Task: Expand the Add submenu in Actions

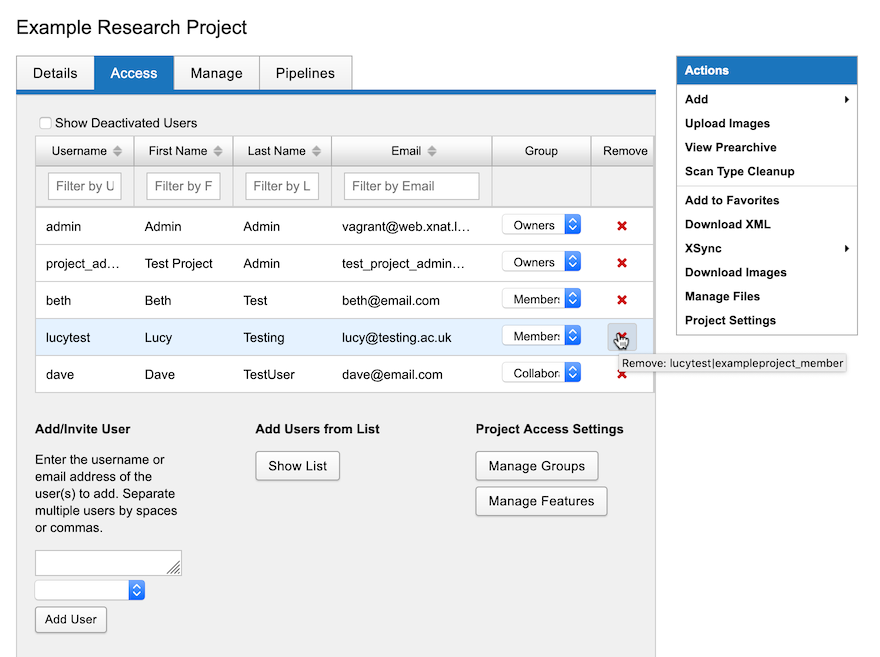Action: (767, 99)
